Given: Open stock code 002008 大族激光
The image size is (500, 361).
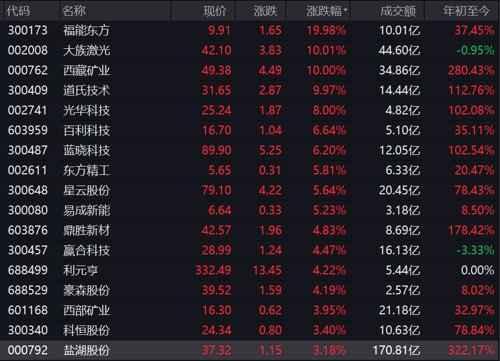Looking at the screenshot, I should pos(250,50).
